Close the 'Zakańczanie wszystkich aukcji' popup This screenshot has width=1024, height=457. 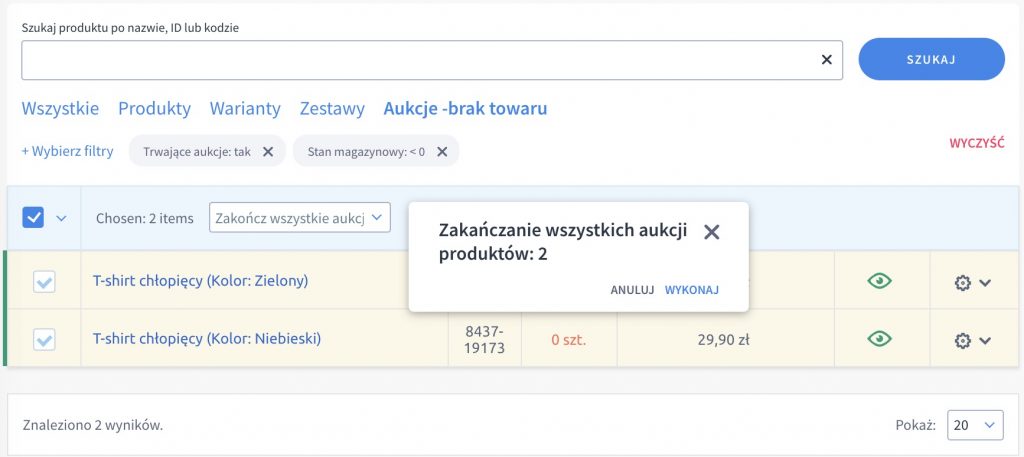tap(711, 232)
